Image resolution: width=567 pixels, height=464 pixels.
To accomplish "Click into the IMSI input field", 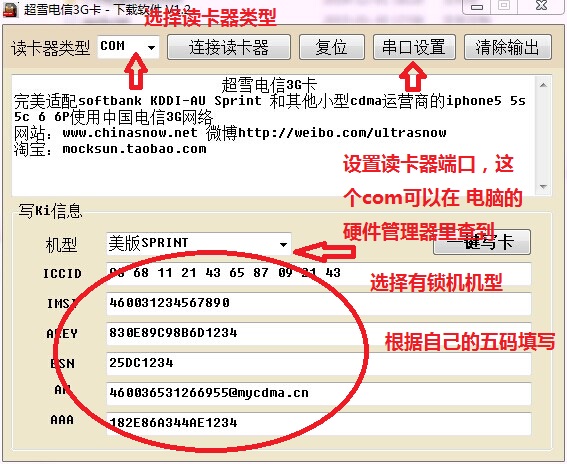I will coord(319,303).
